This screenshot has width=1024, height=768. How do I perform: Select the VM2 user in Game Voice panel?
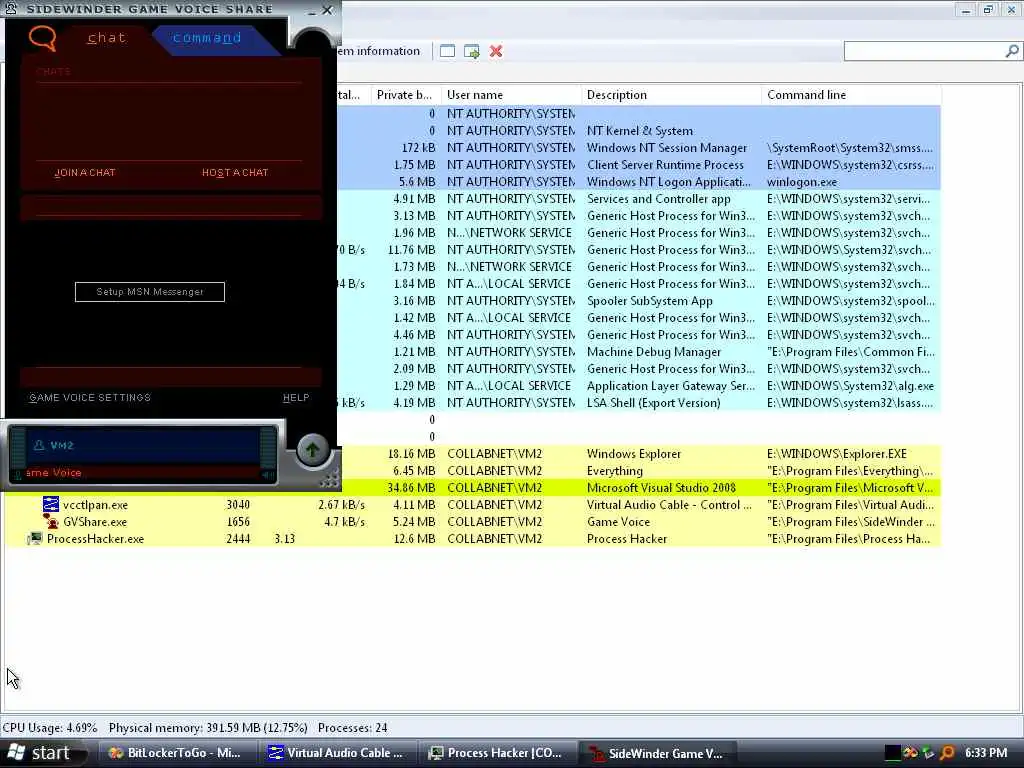point(61,445)
